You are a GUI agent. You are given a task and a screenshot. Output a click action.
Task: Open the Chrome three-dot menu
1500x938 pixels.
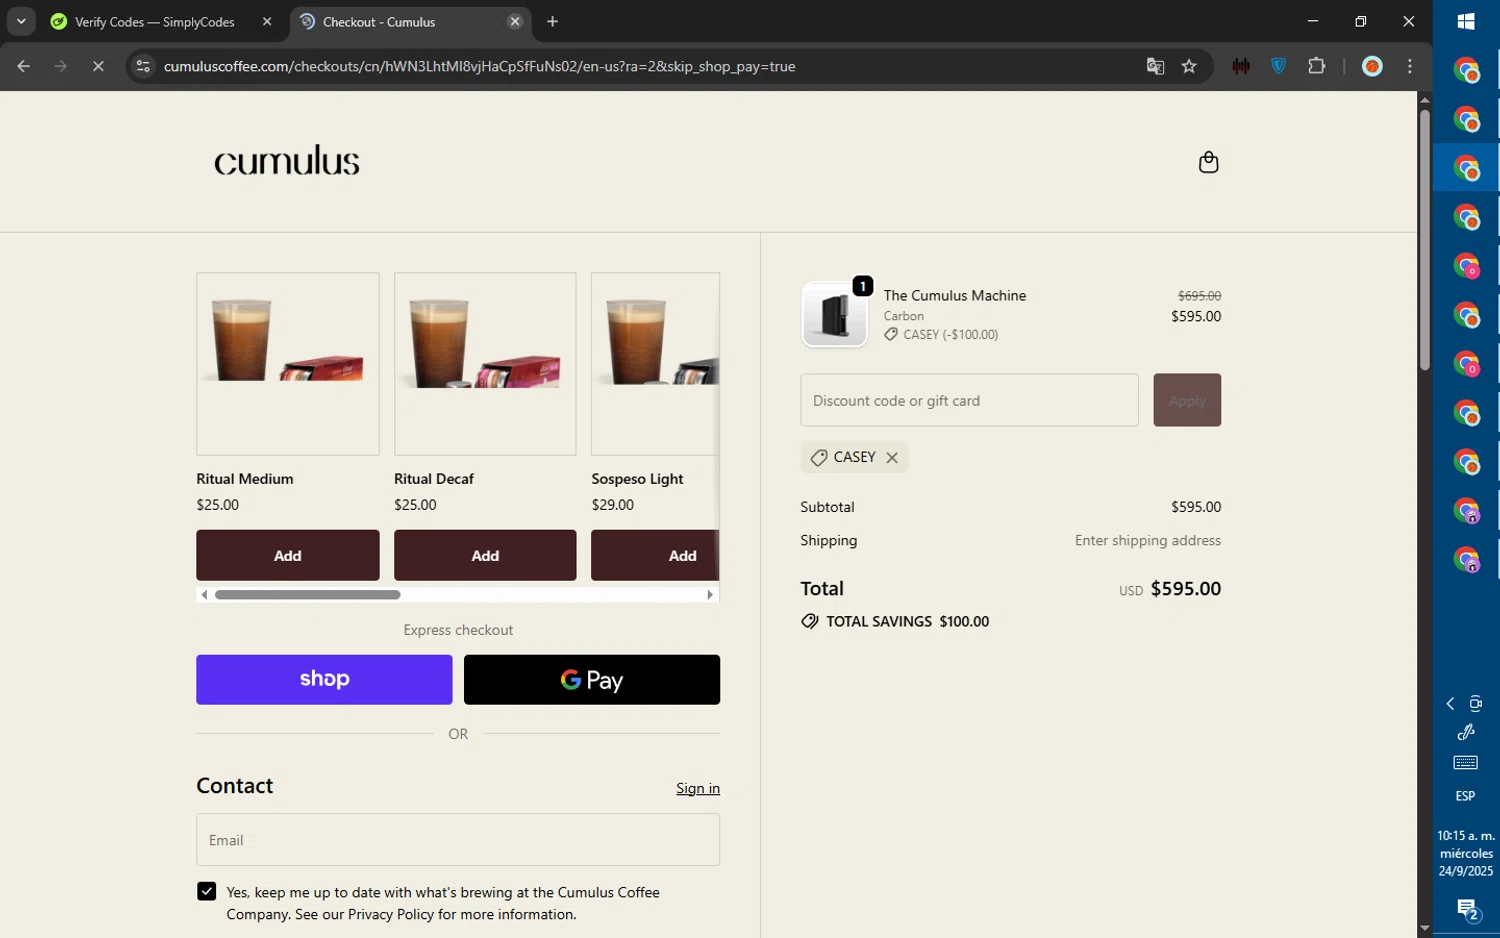click(x=1410, y=66)
